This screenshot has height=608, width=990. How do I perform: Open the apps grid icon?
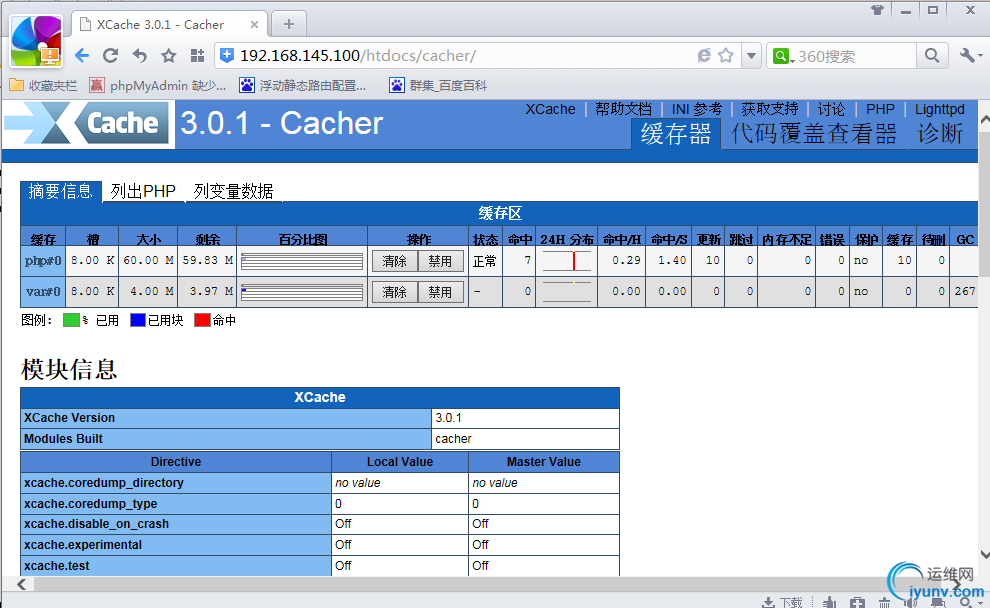(197, 56)
